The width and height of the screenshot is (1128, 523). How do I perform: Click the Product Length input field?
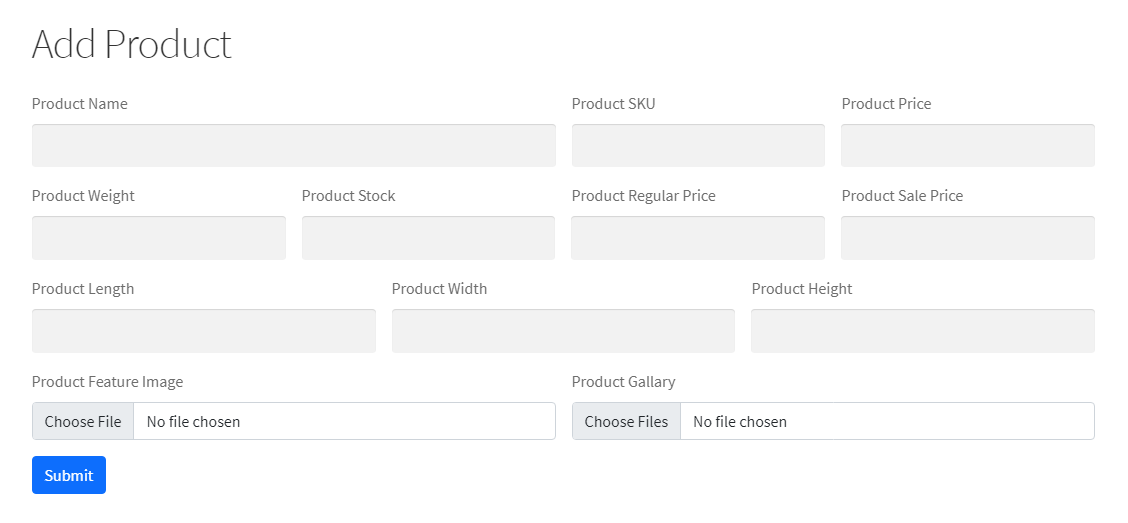[203, 331]
